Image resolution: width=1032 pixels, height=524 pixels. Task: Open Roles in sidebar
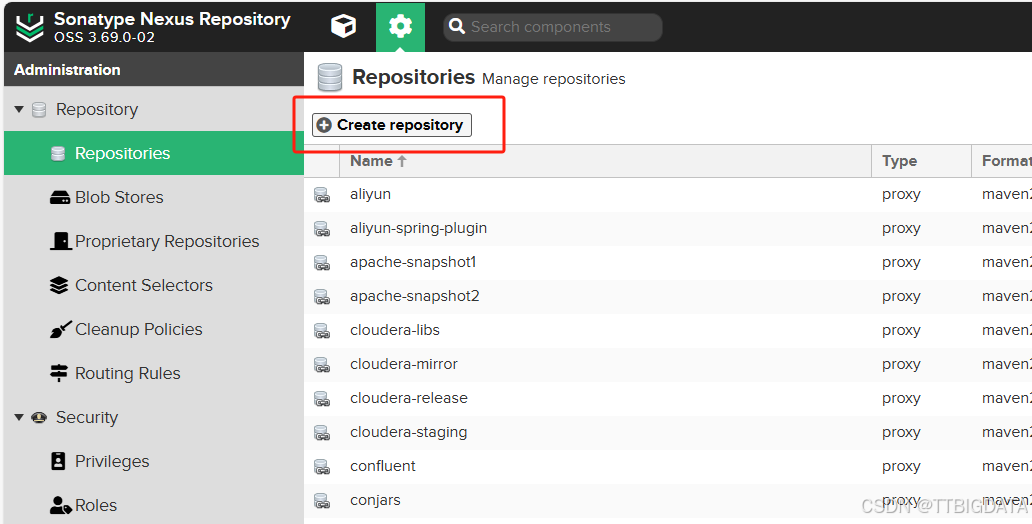point(154,505)
